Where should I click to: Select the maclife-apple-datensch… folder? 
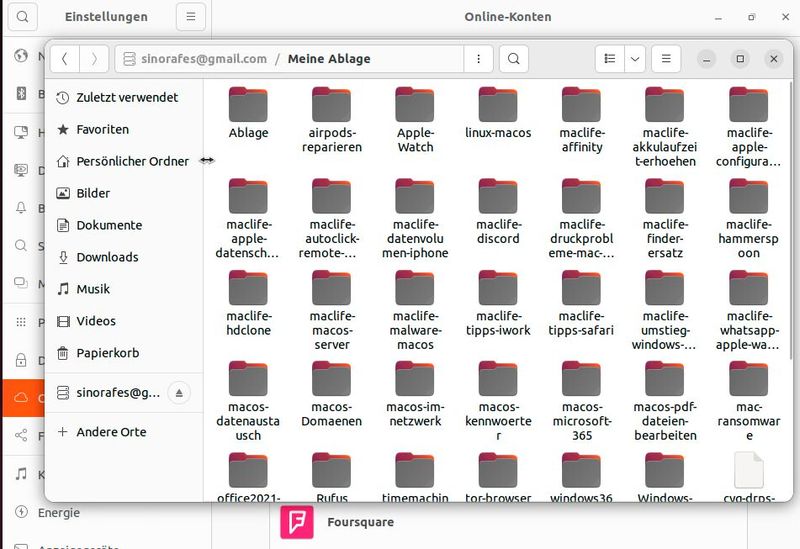[248, 219]
